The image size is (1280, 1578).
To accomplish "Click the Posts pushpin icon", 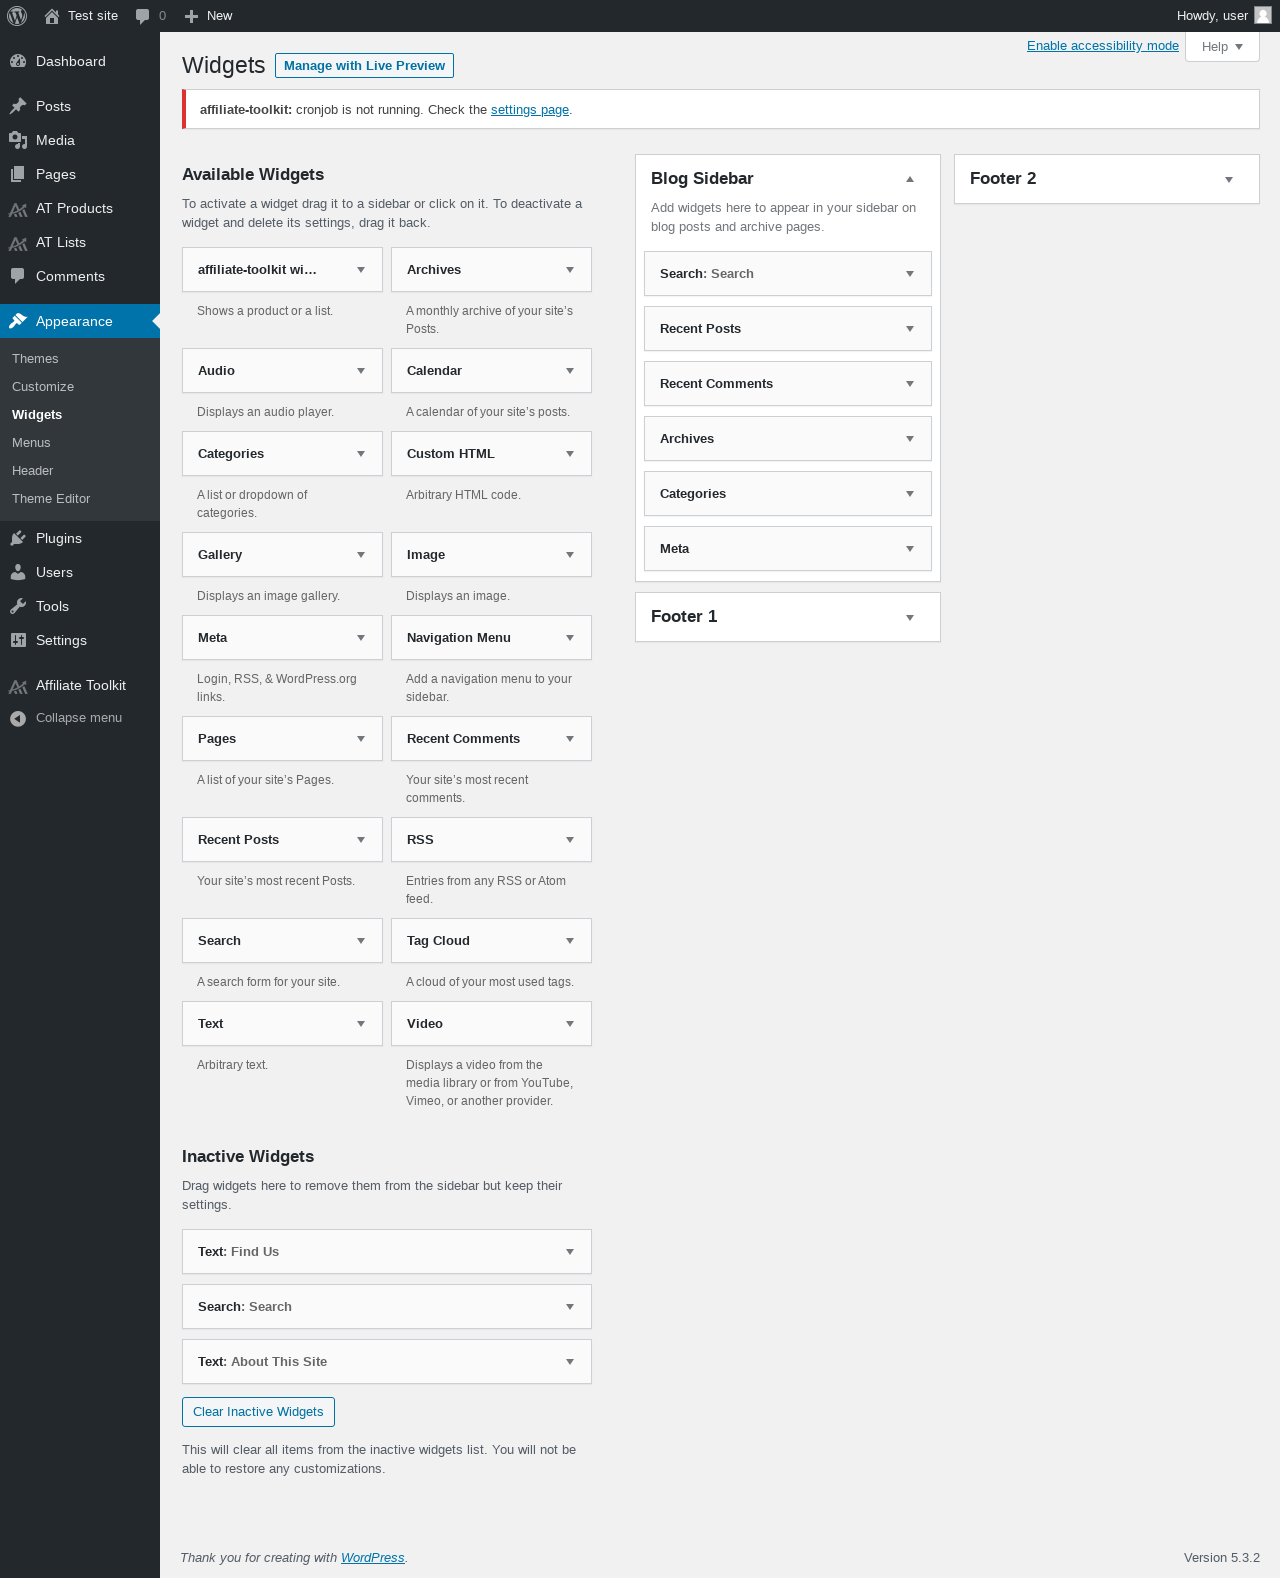I will pyautogui.click(x=18, y=106).
